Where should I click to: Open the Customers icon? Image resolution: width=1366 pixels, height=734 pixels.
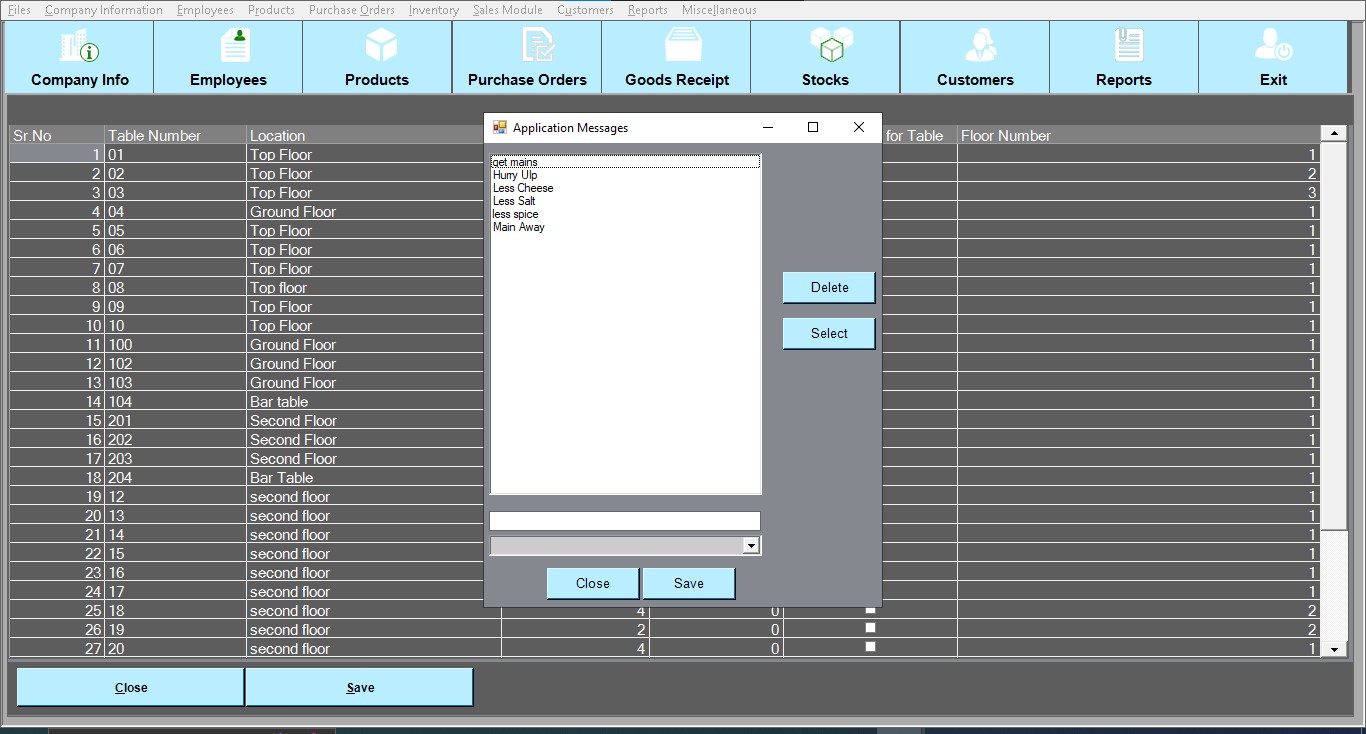click(979, 46)
